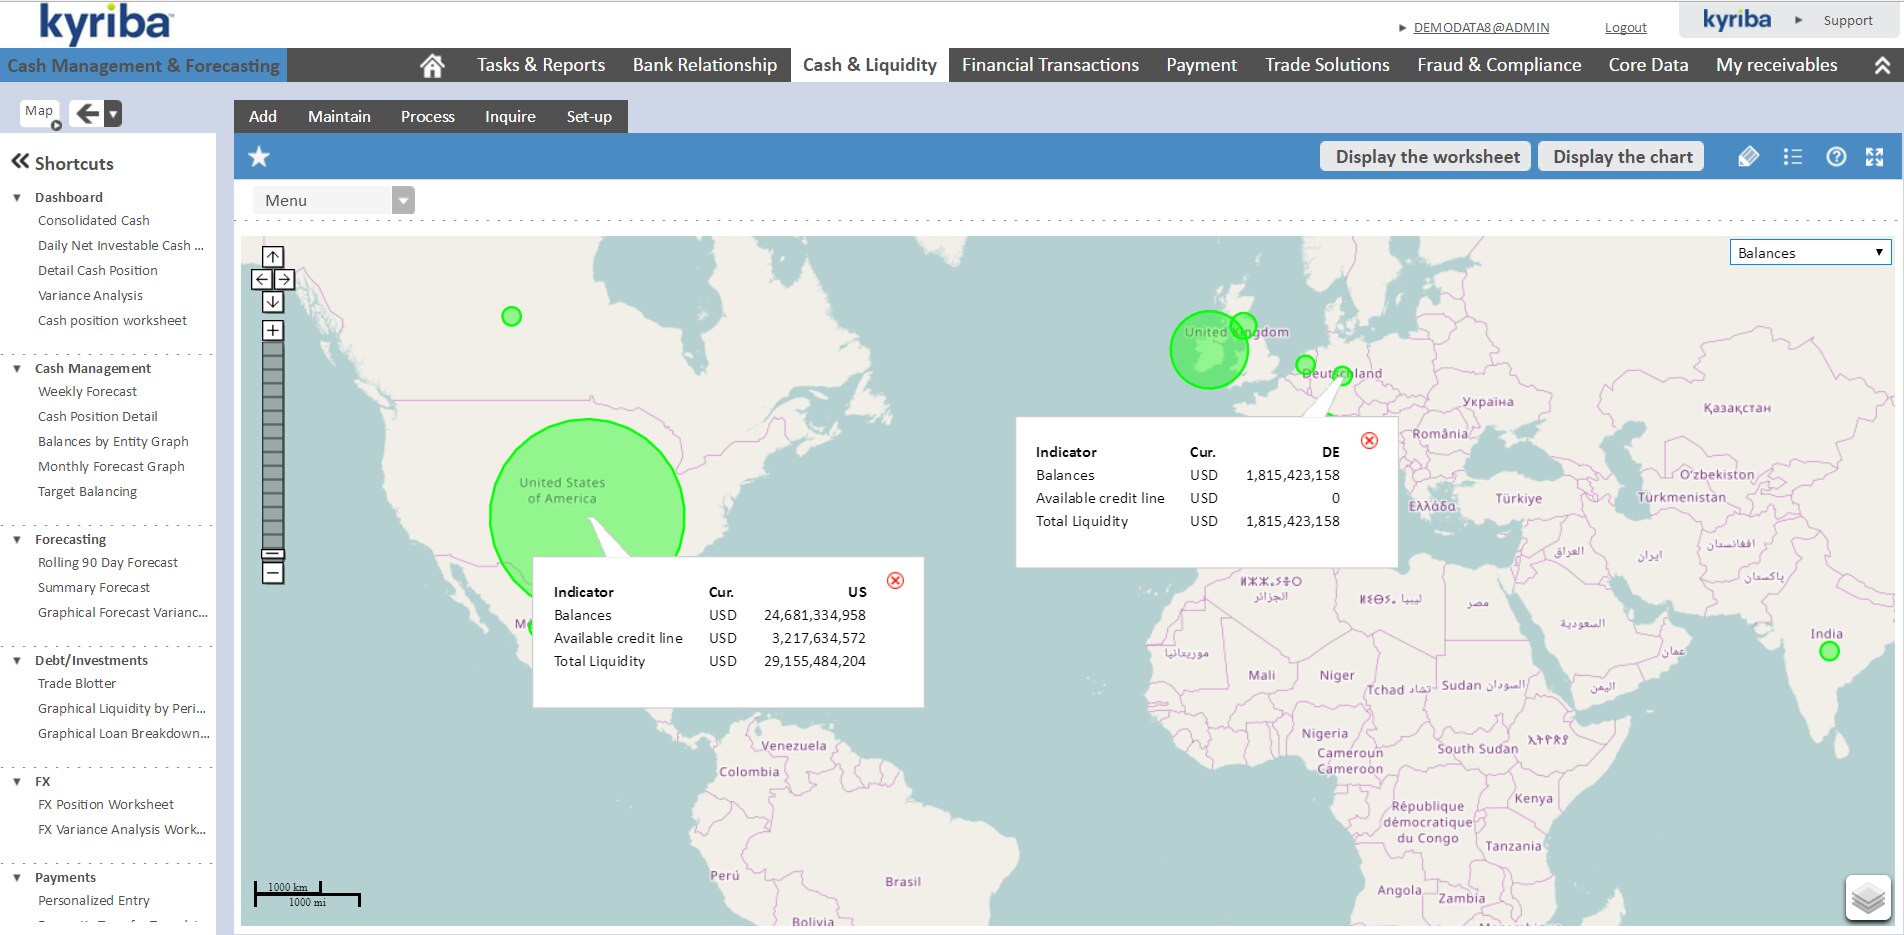Click the map zoom in plus button

click(x=273, y=331)
